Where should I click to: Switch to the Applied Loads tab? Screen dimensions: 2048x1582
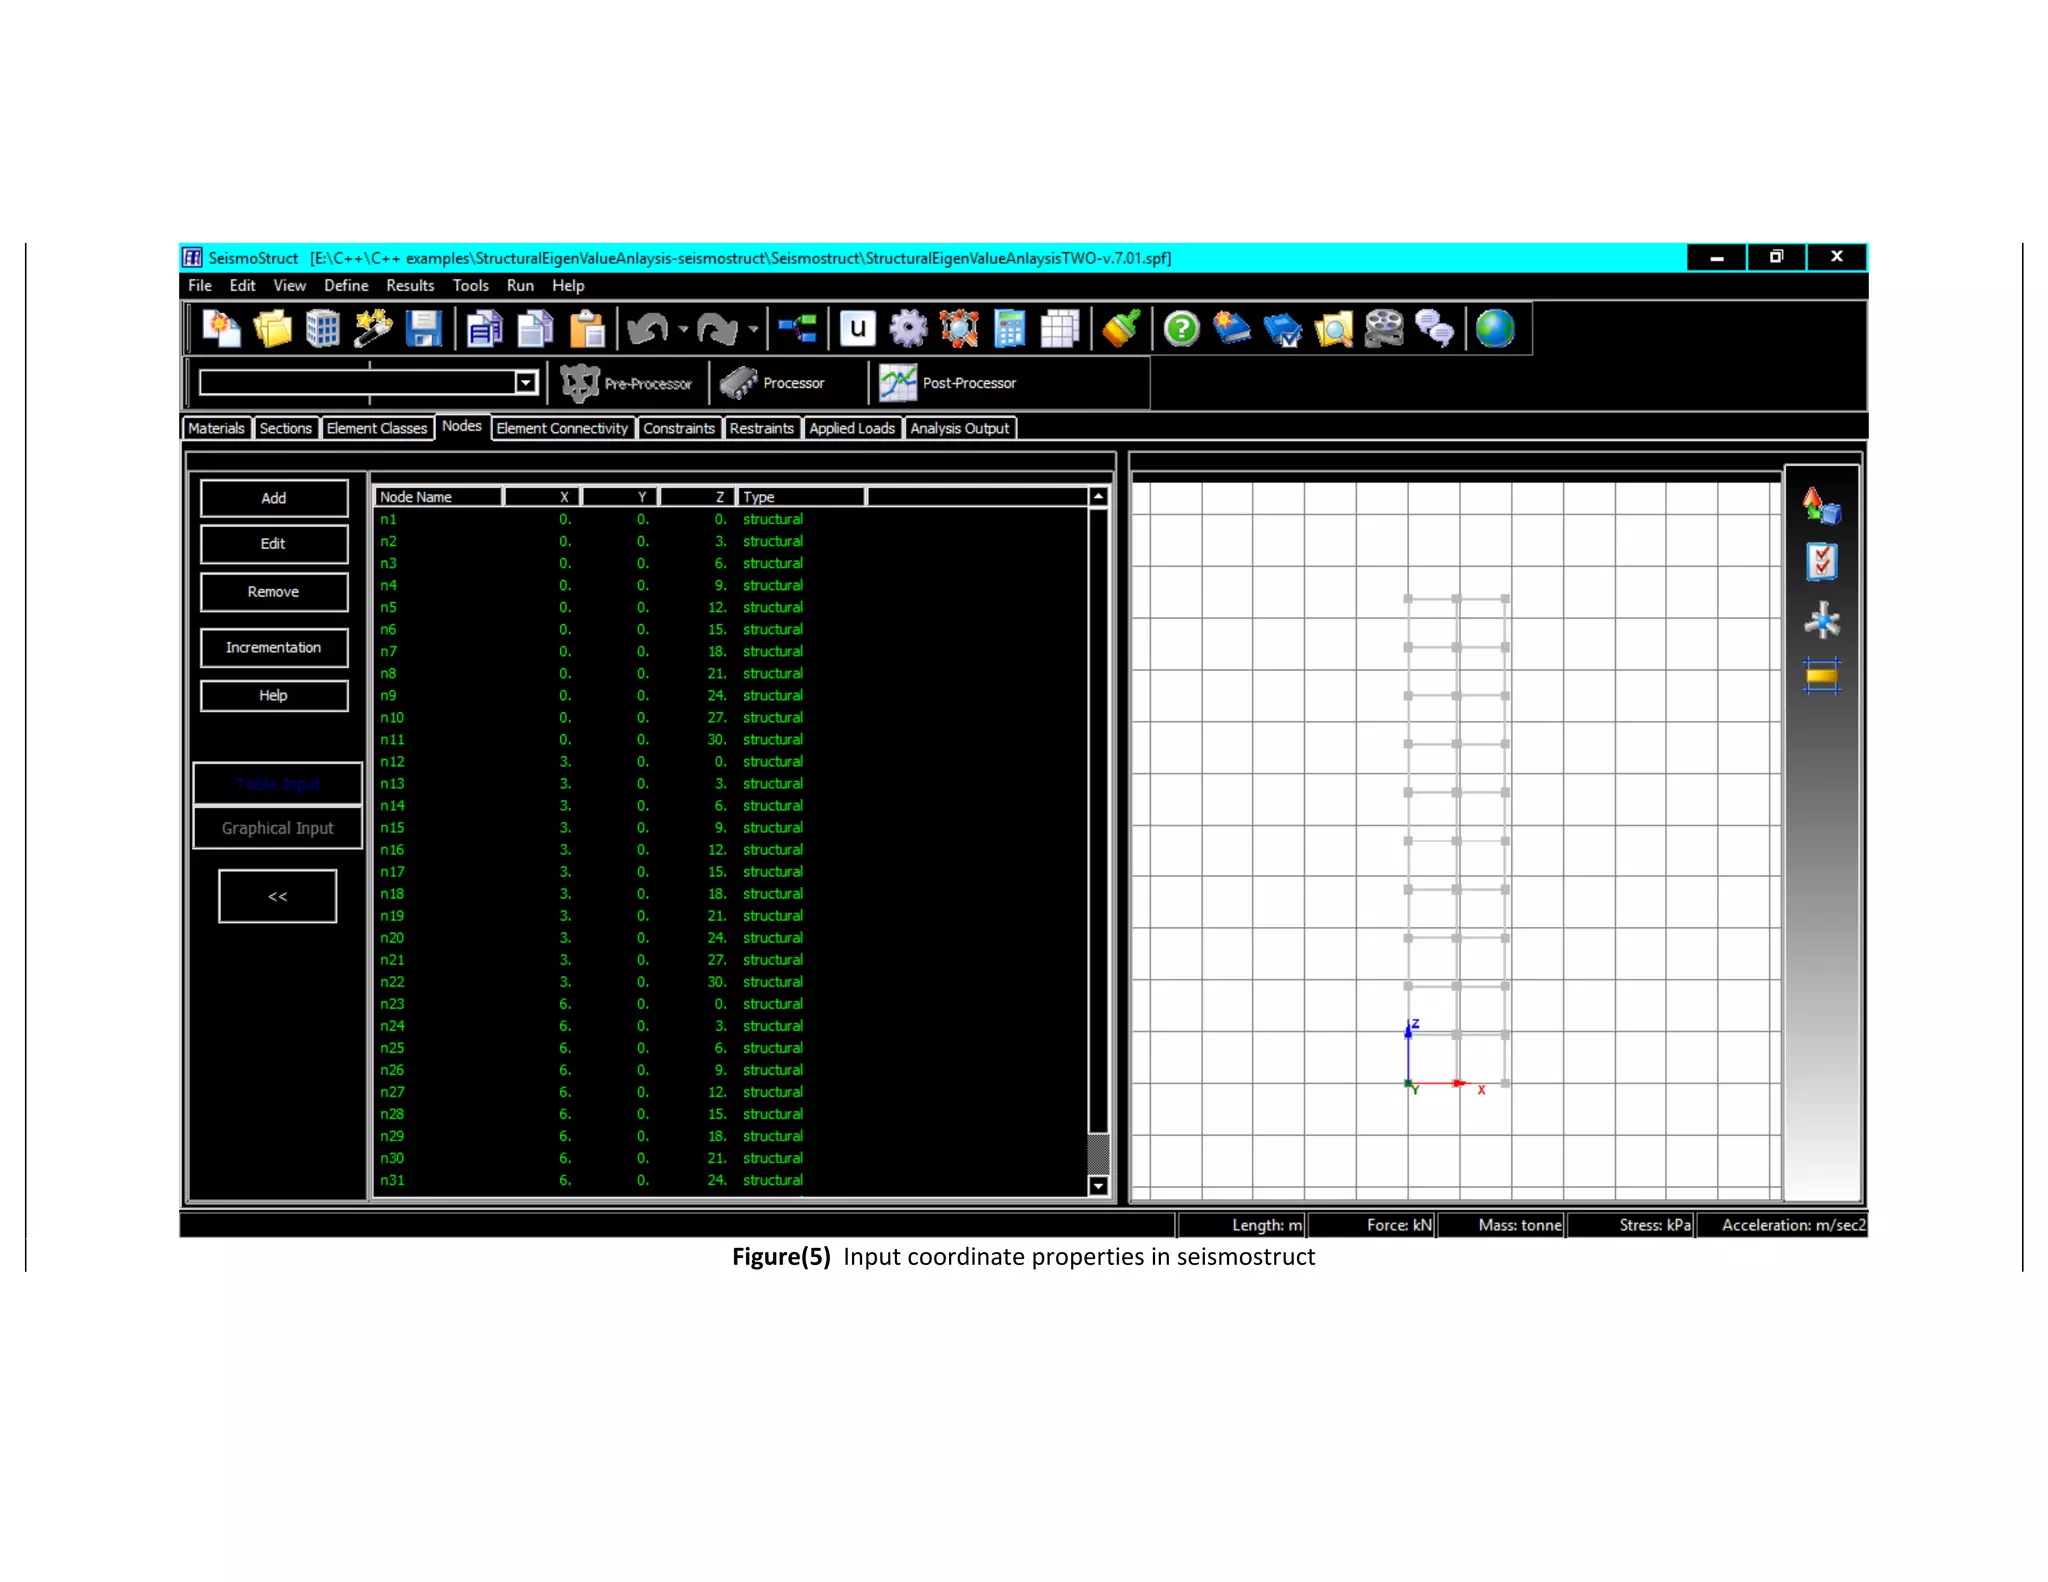(852, 428)
